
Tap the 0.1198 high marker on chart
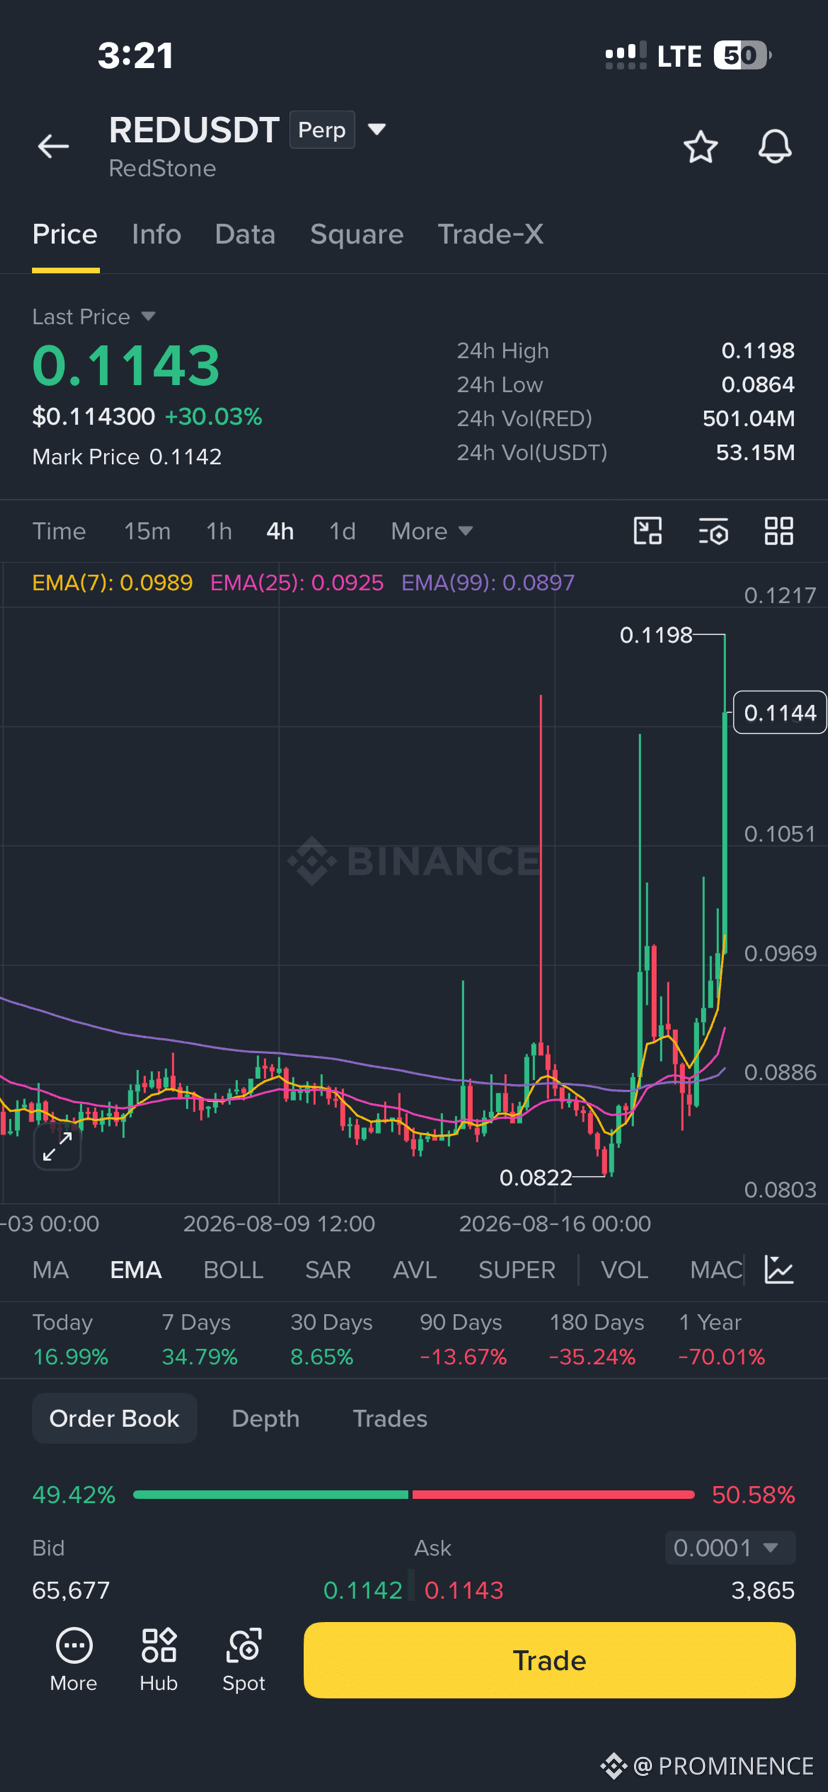coord(656,635)
